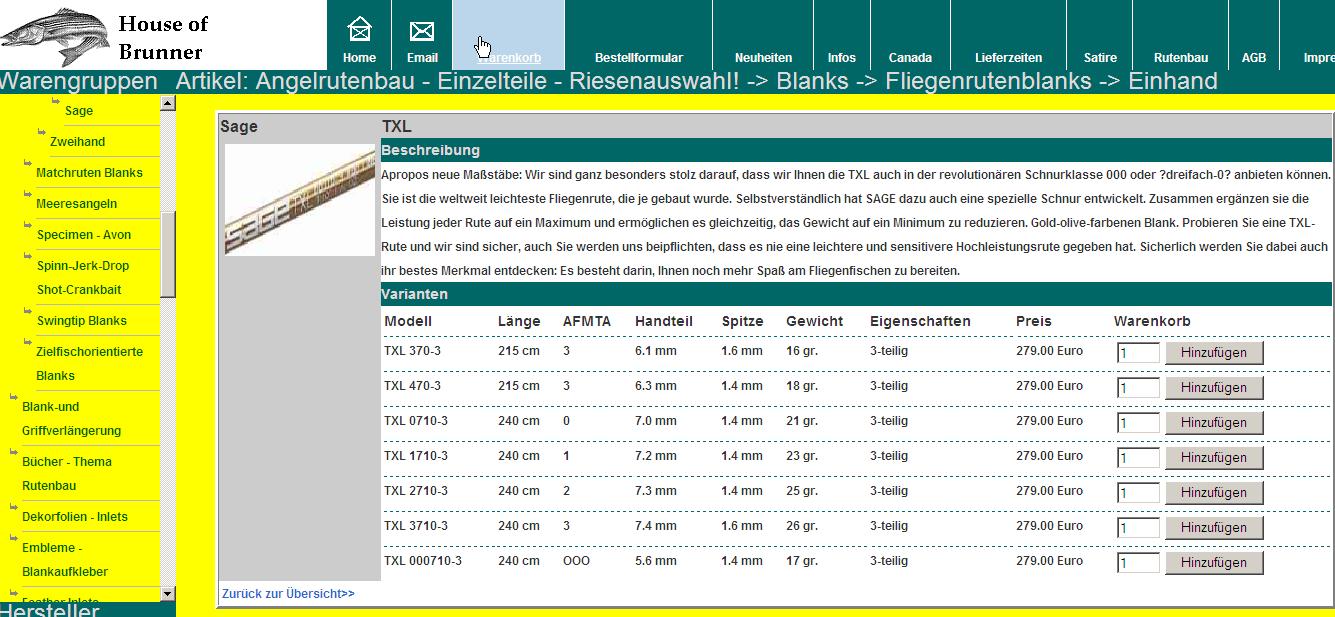
Task: Click the OOO AFMTA value
Action: 576,561
